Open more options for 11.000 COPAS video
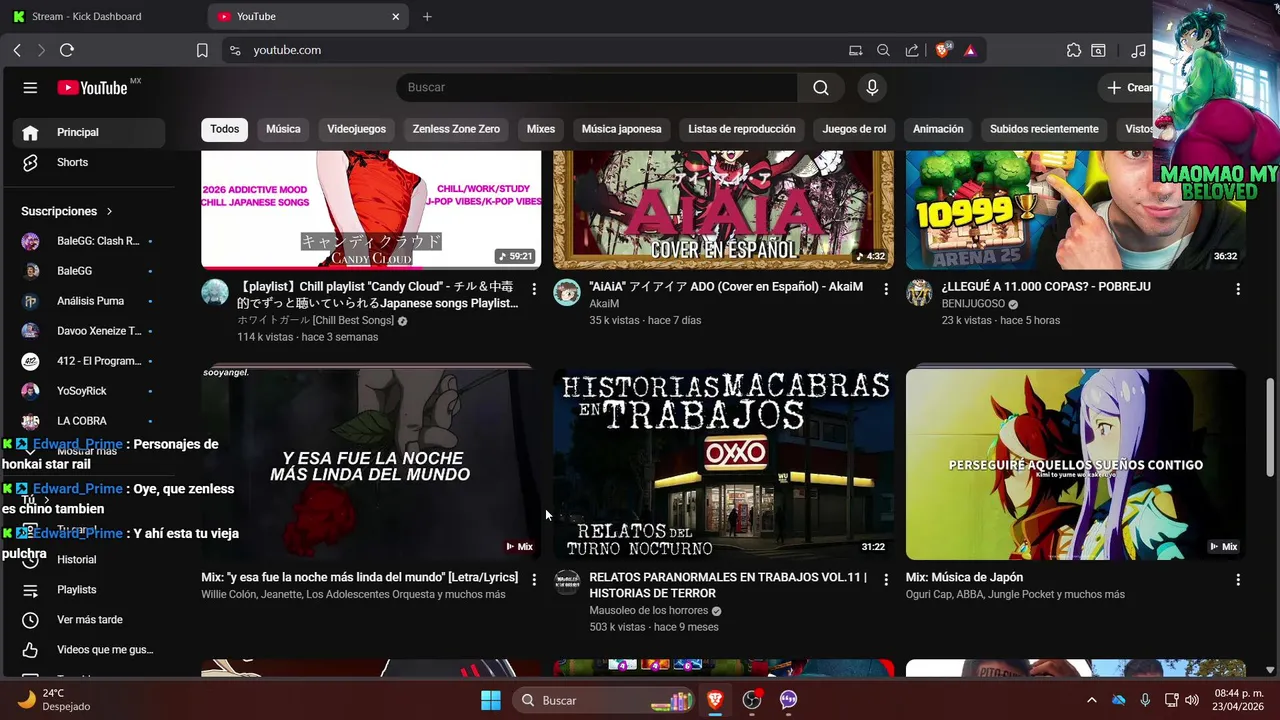 click(1238, 289)
